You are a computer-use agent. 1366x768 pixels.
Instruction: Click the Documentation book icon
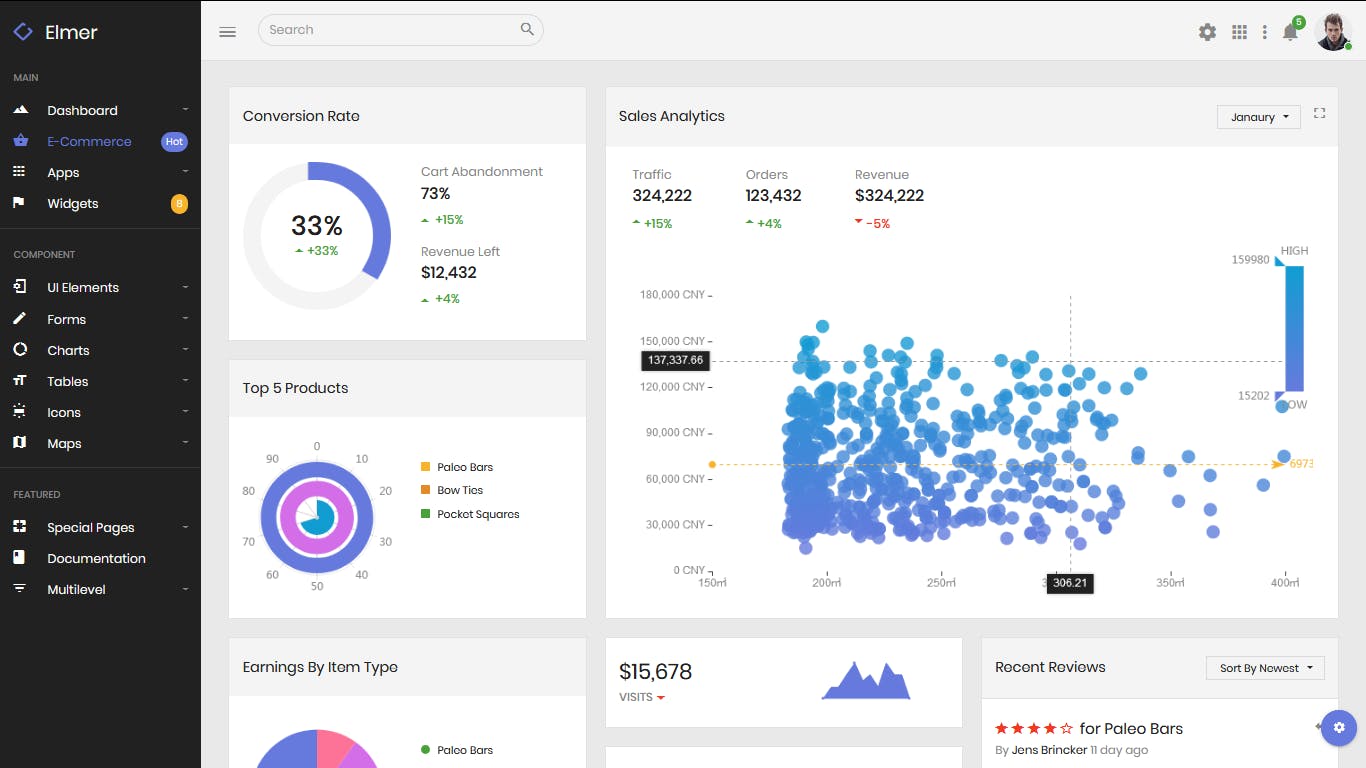click(x=18, y=557)
